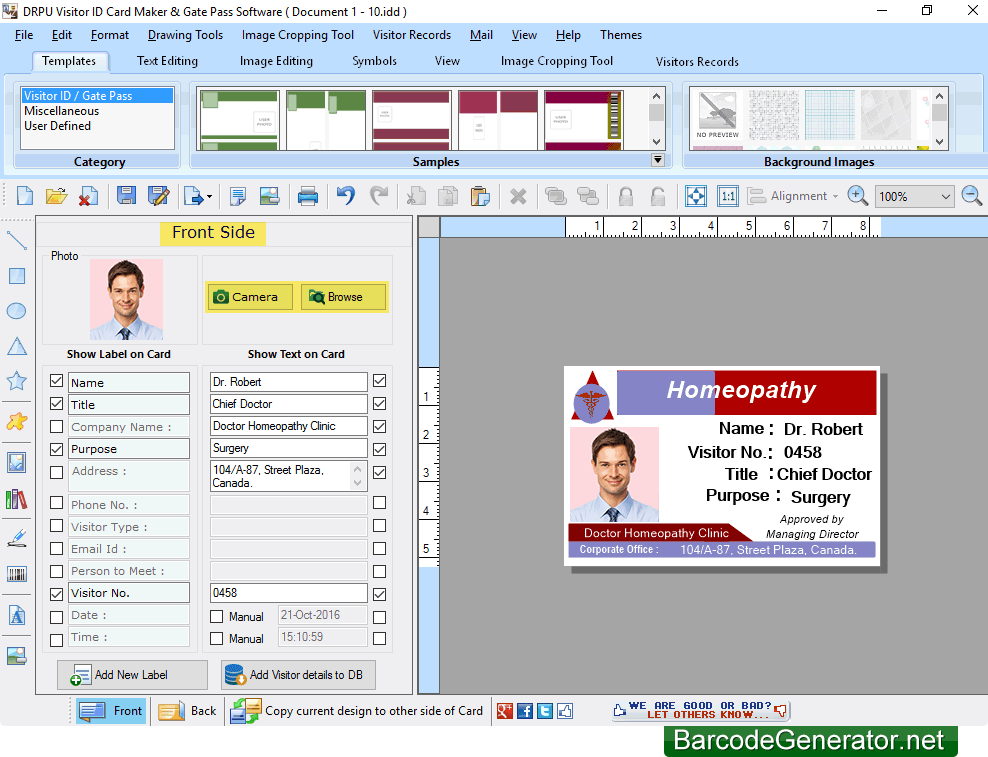
Task: Switch to the Image Editing tab
Action: point(276,61)
